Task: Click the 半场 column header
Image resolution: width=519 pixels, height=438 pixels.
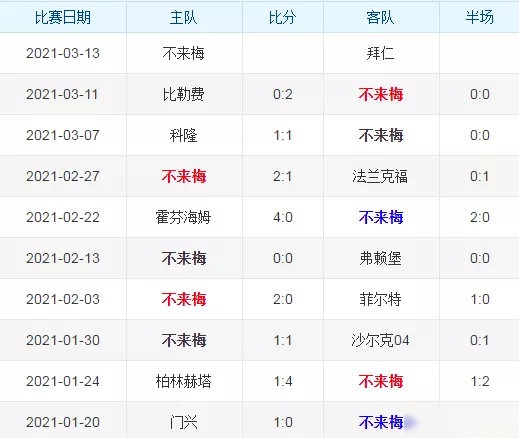Action: tap(479, 17)
